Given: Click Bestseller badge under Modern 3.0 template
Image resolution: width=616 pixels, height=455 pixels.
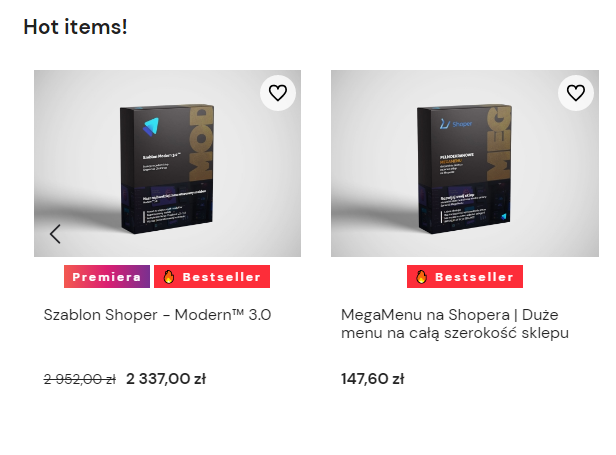Looking at the screenshot, I should tap(212, 277).
